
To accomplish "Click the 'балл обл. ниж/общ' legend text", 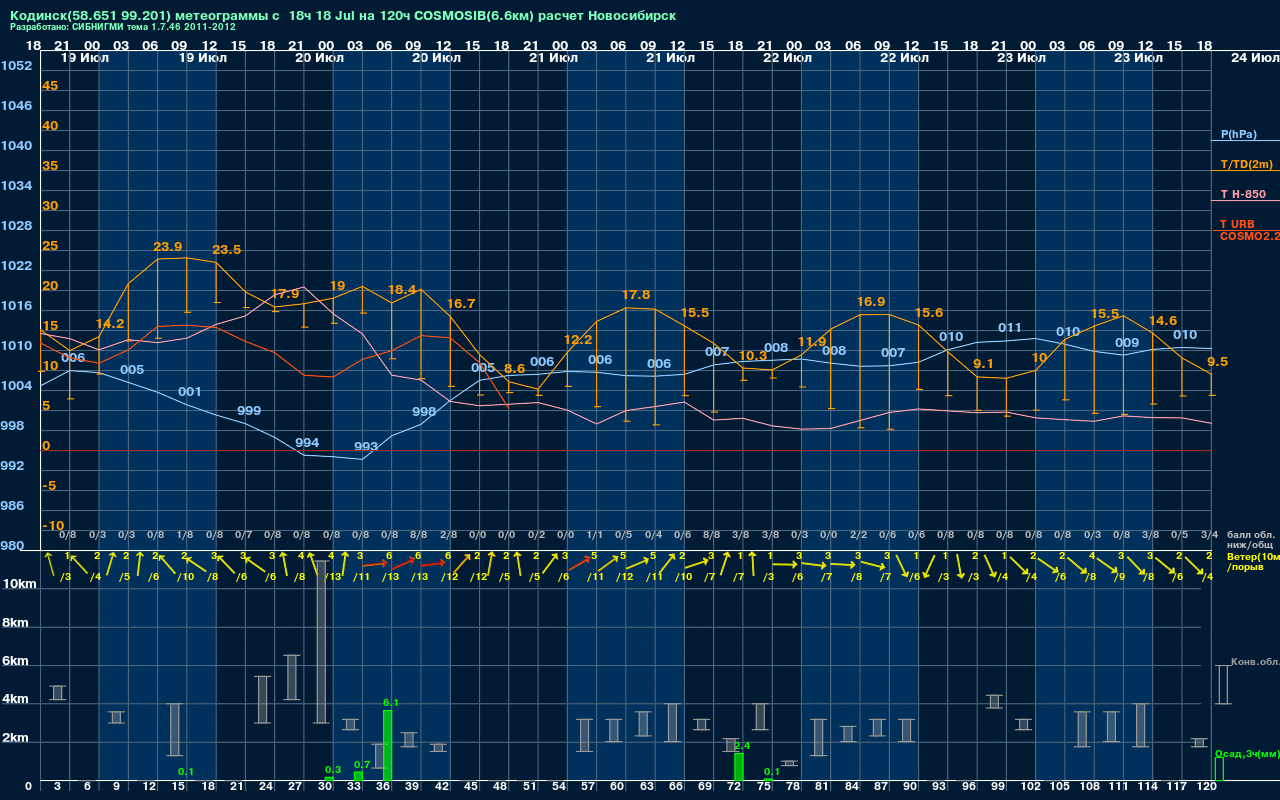I will pos(1252,540).
